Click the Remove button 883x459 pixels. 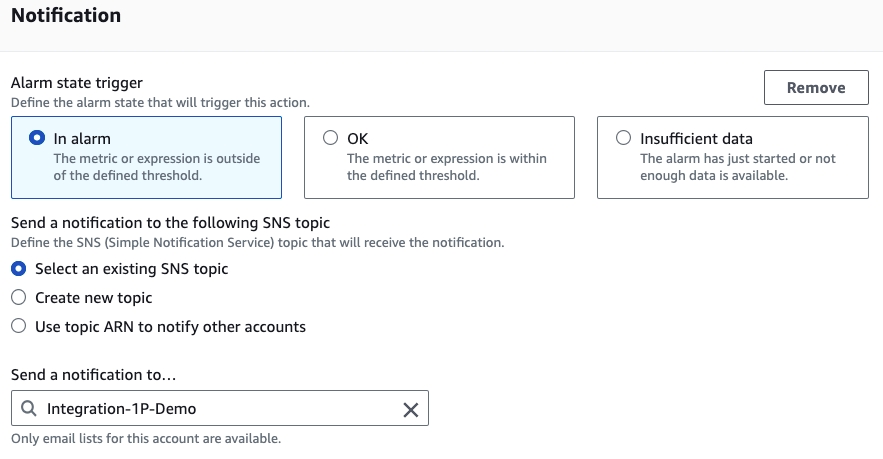[x=816, y=88]
